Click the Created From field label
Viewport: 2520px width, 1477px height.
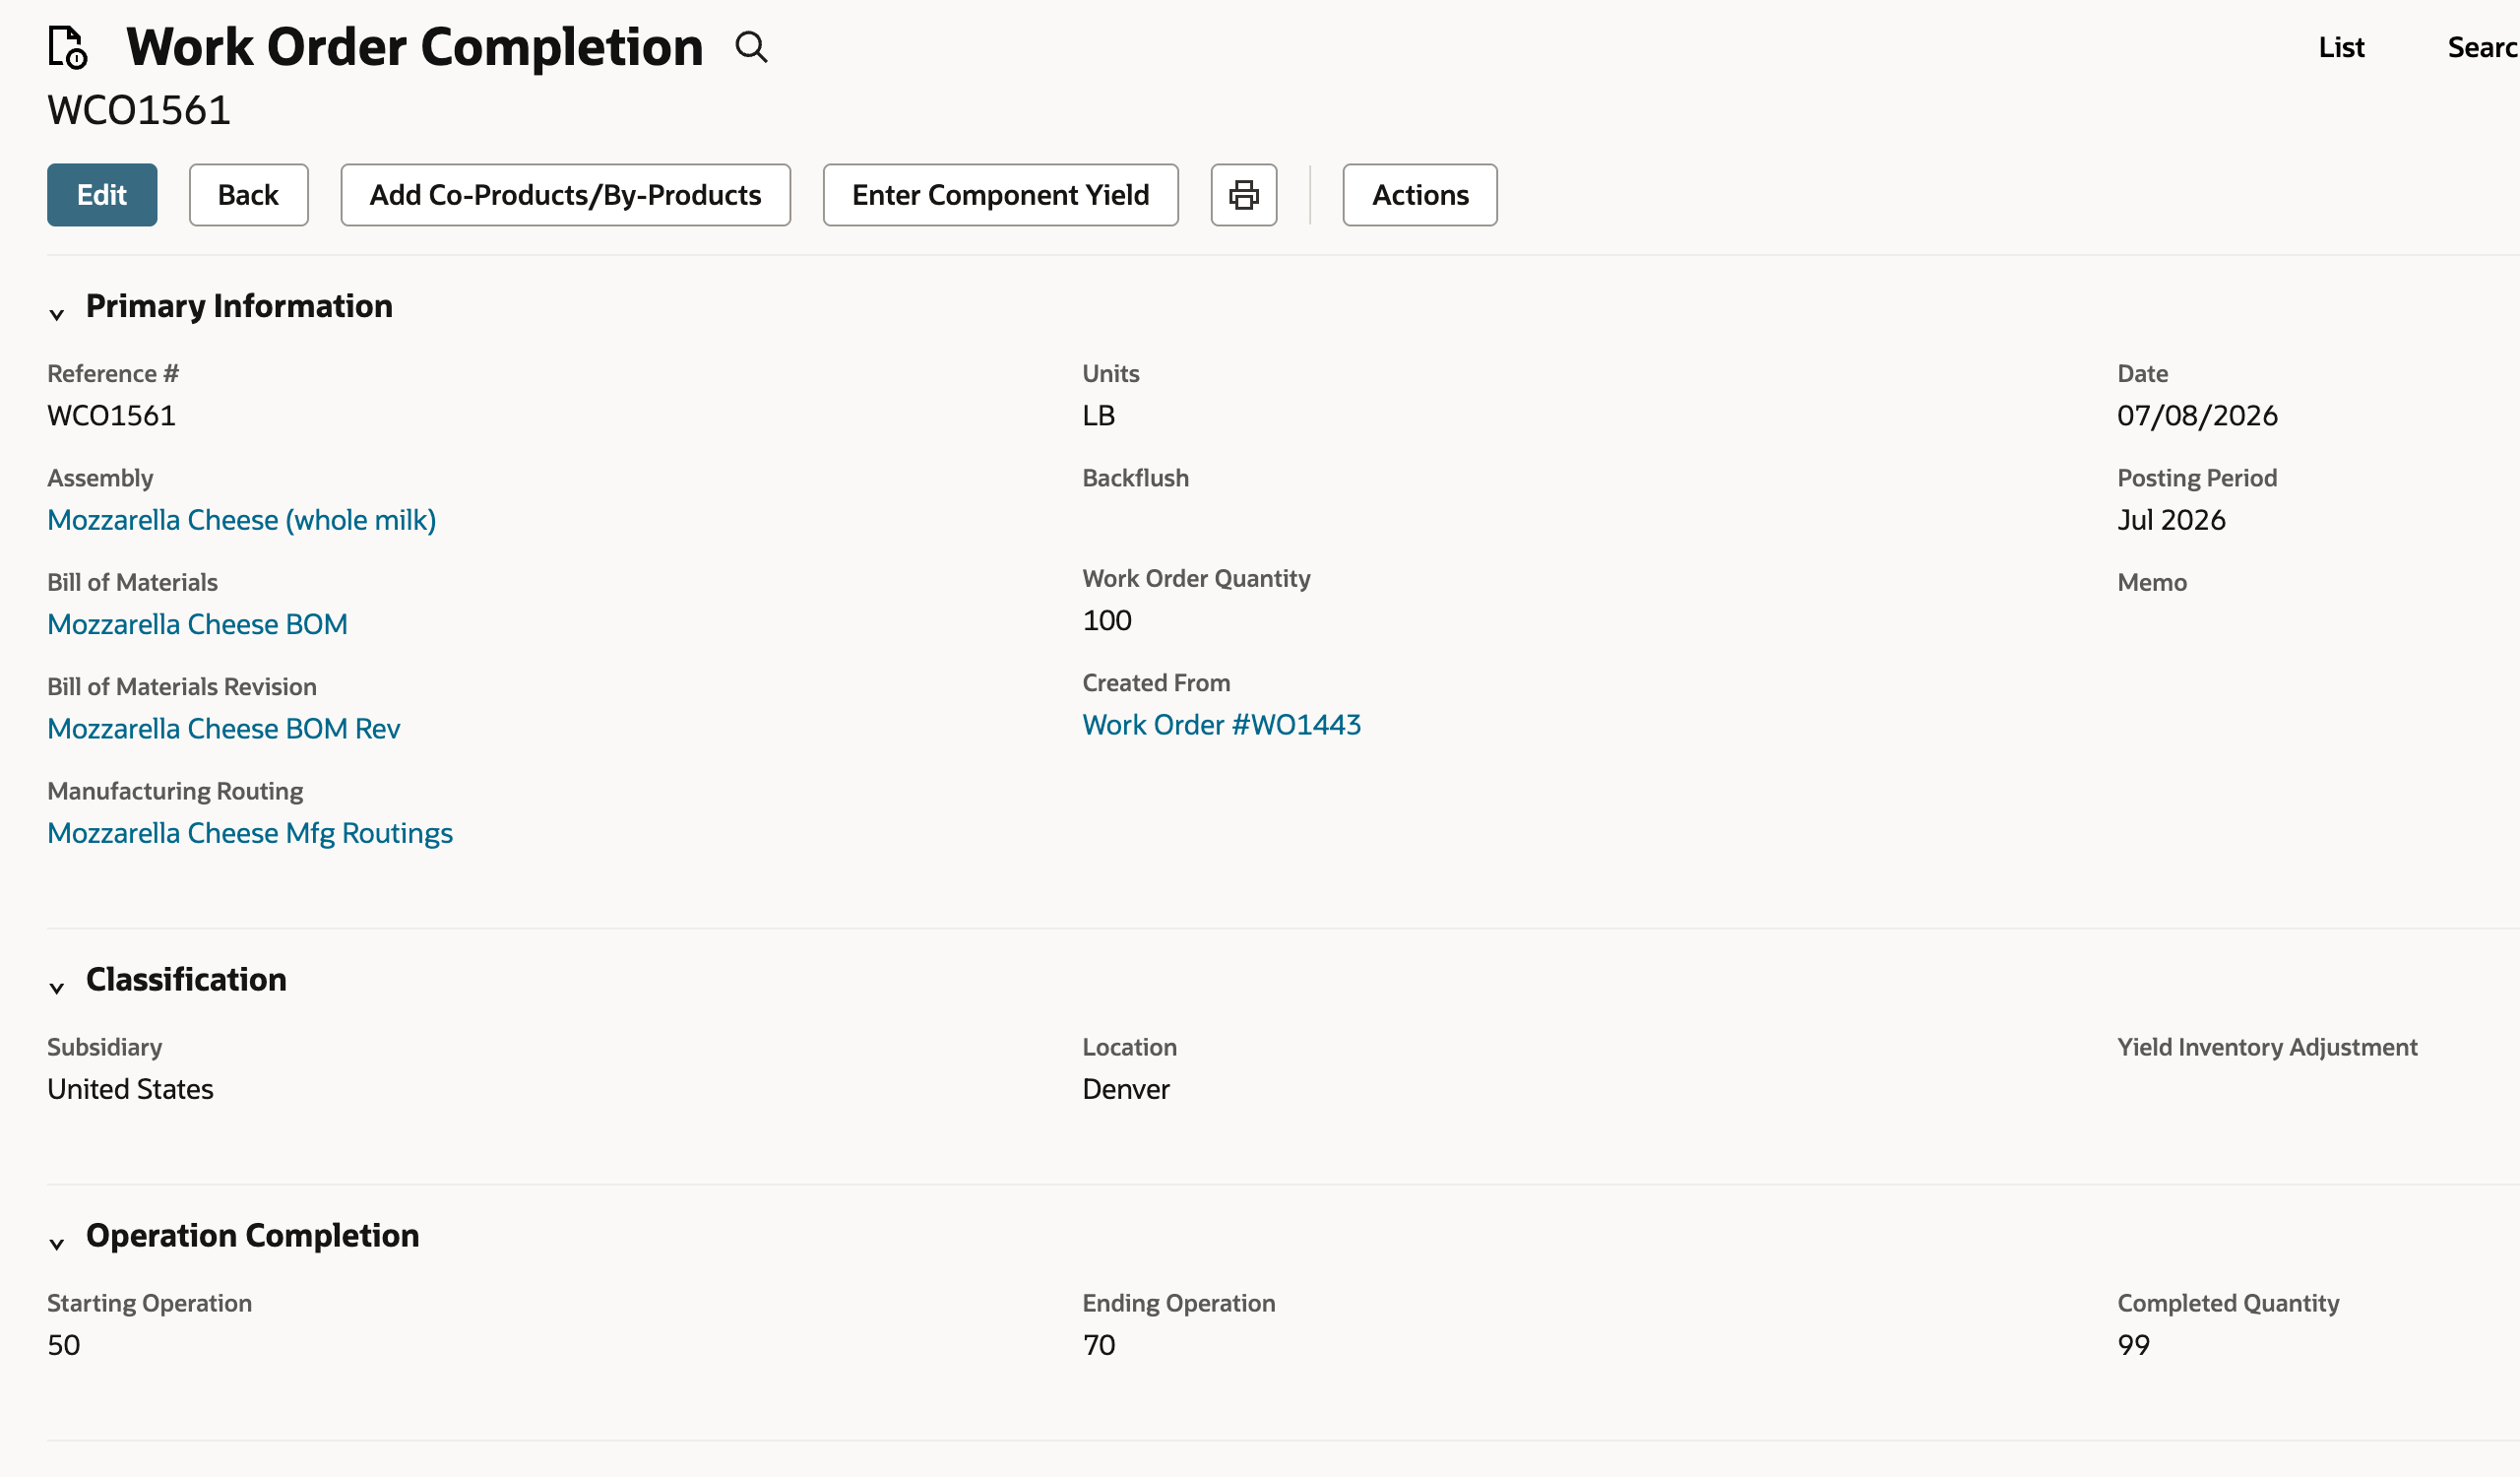[1156, 683]
